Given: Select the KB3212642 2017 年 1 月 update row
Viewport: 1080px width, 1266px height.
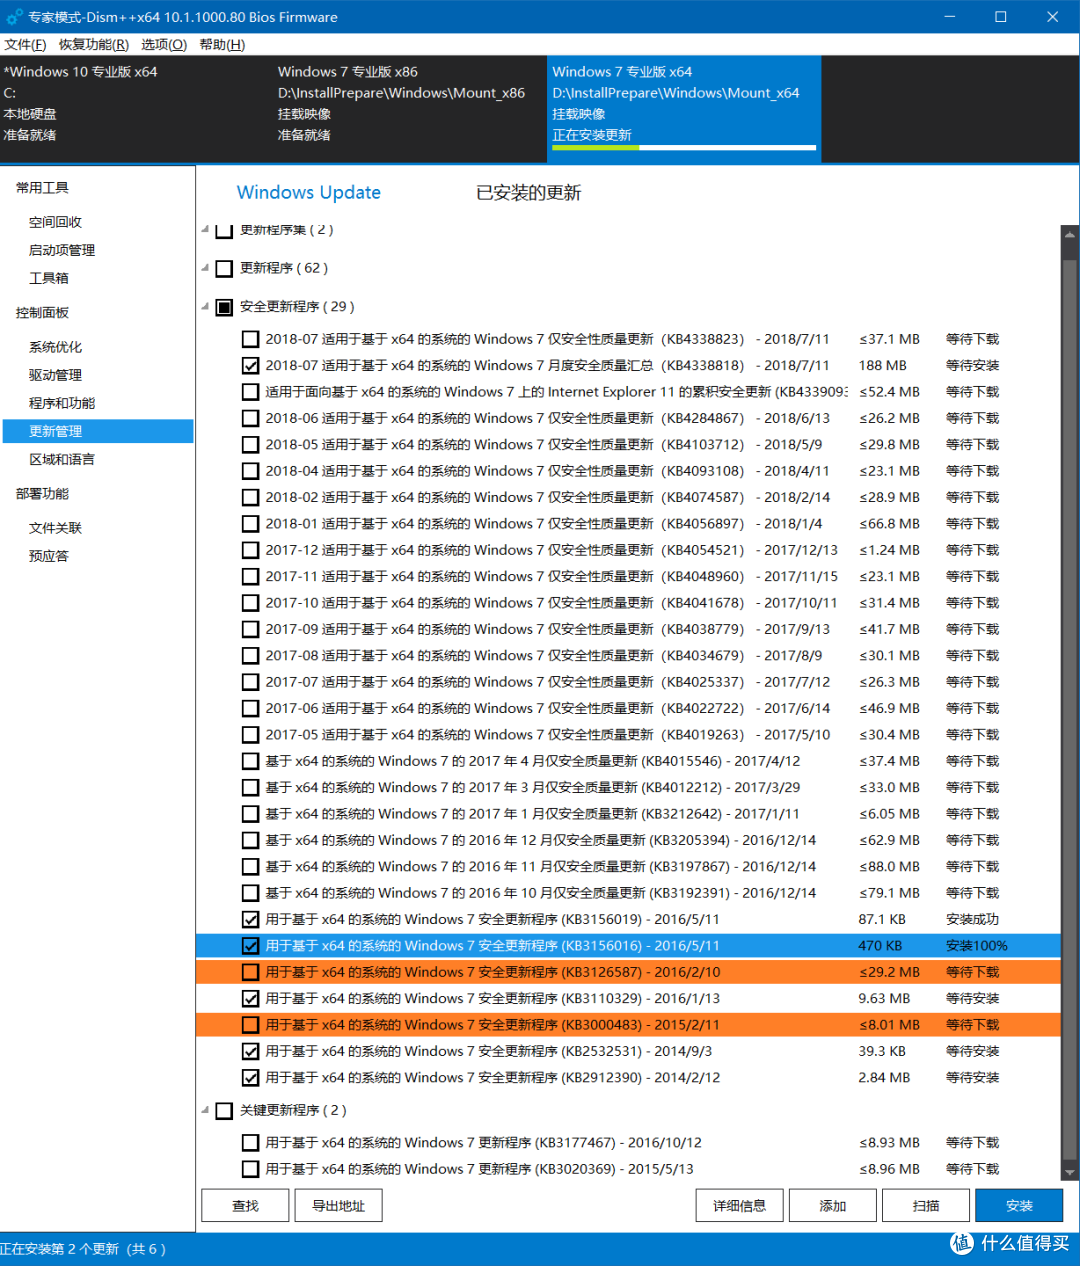Looking at the screenshot, I should tap(628, 814).
